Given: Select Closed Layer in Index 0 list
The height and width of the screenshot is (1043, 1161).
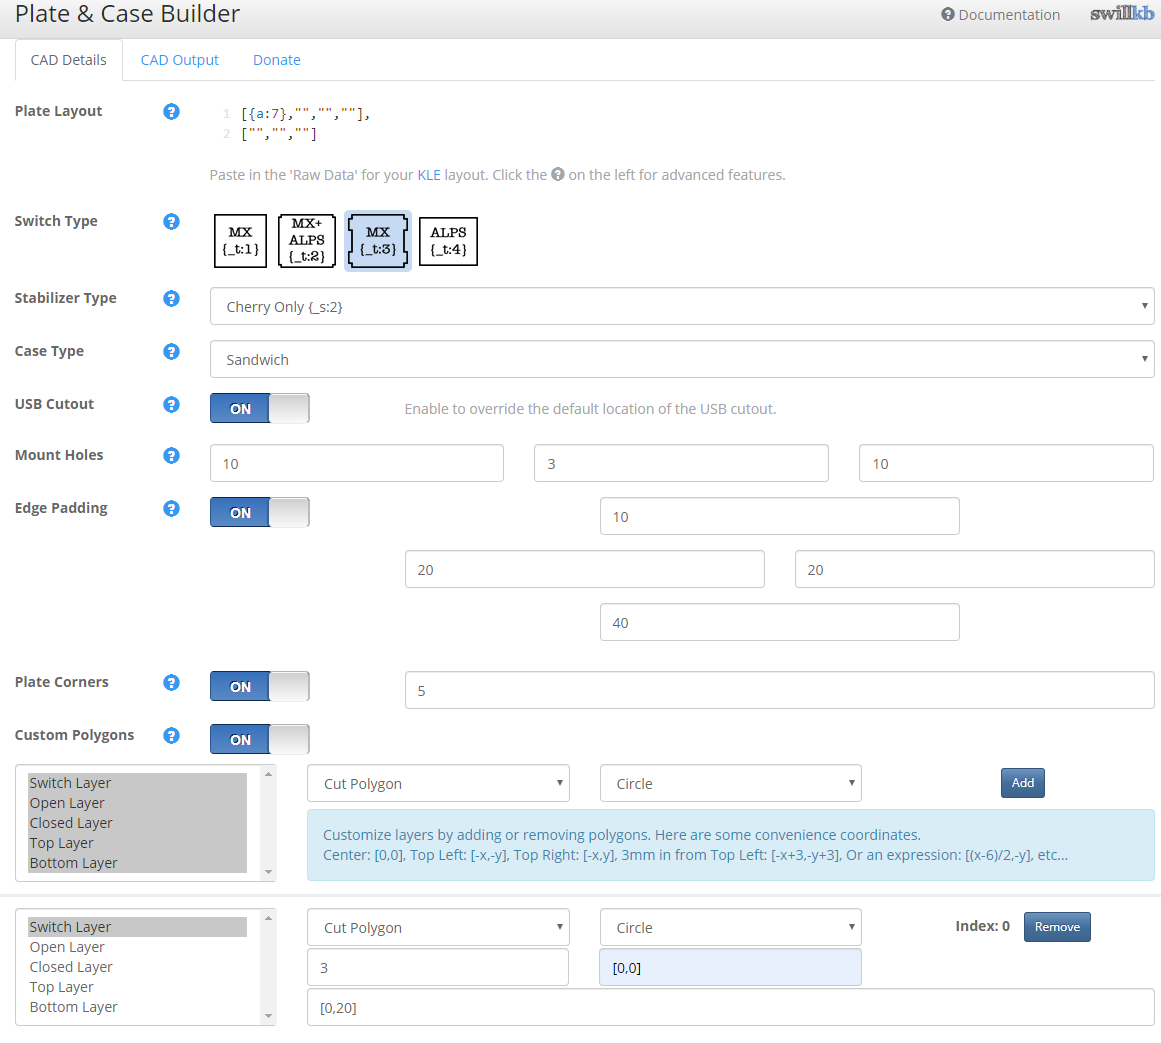Looking at the screenshot, I should tap(137, 967).
